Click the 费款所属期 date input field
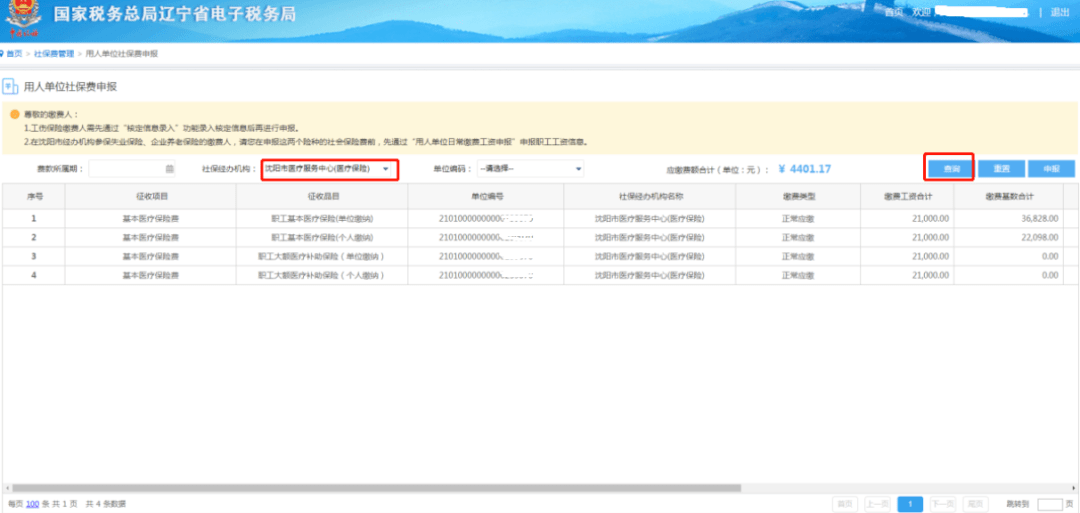This screenshot has width=1080, height=513. 132,169
